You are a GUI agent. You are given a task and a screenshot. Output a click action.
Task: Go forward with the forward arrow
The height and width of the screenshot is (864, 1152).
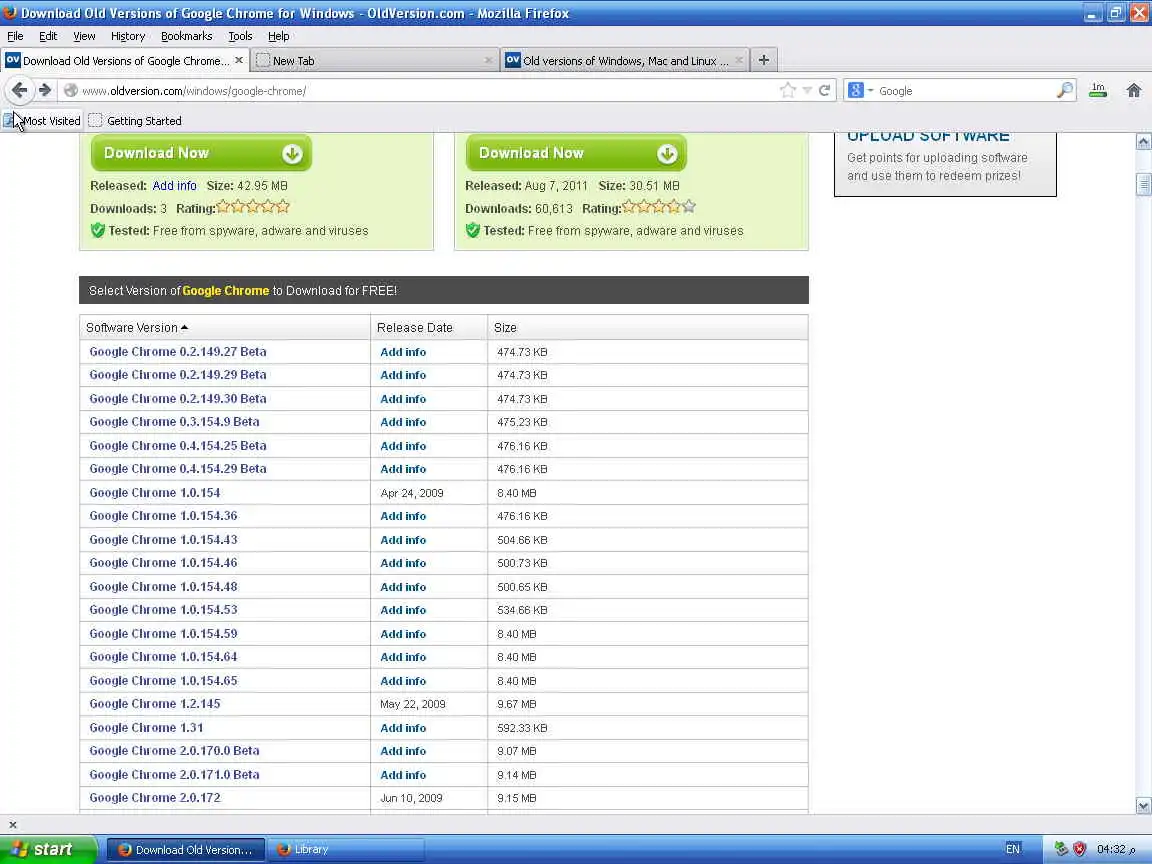point(45,90)
